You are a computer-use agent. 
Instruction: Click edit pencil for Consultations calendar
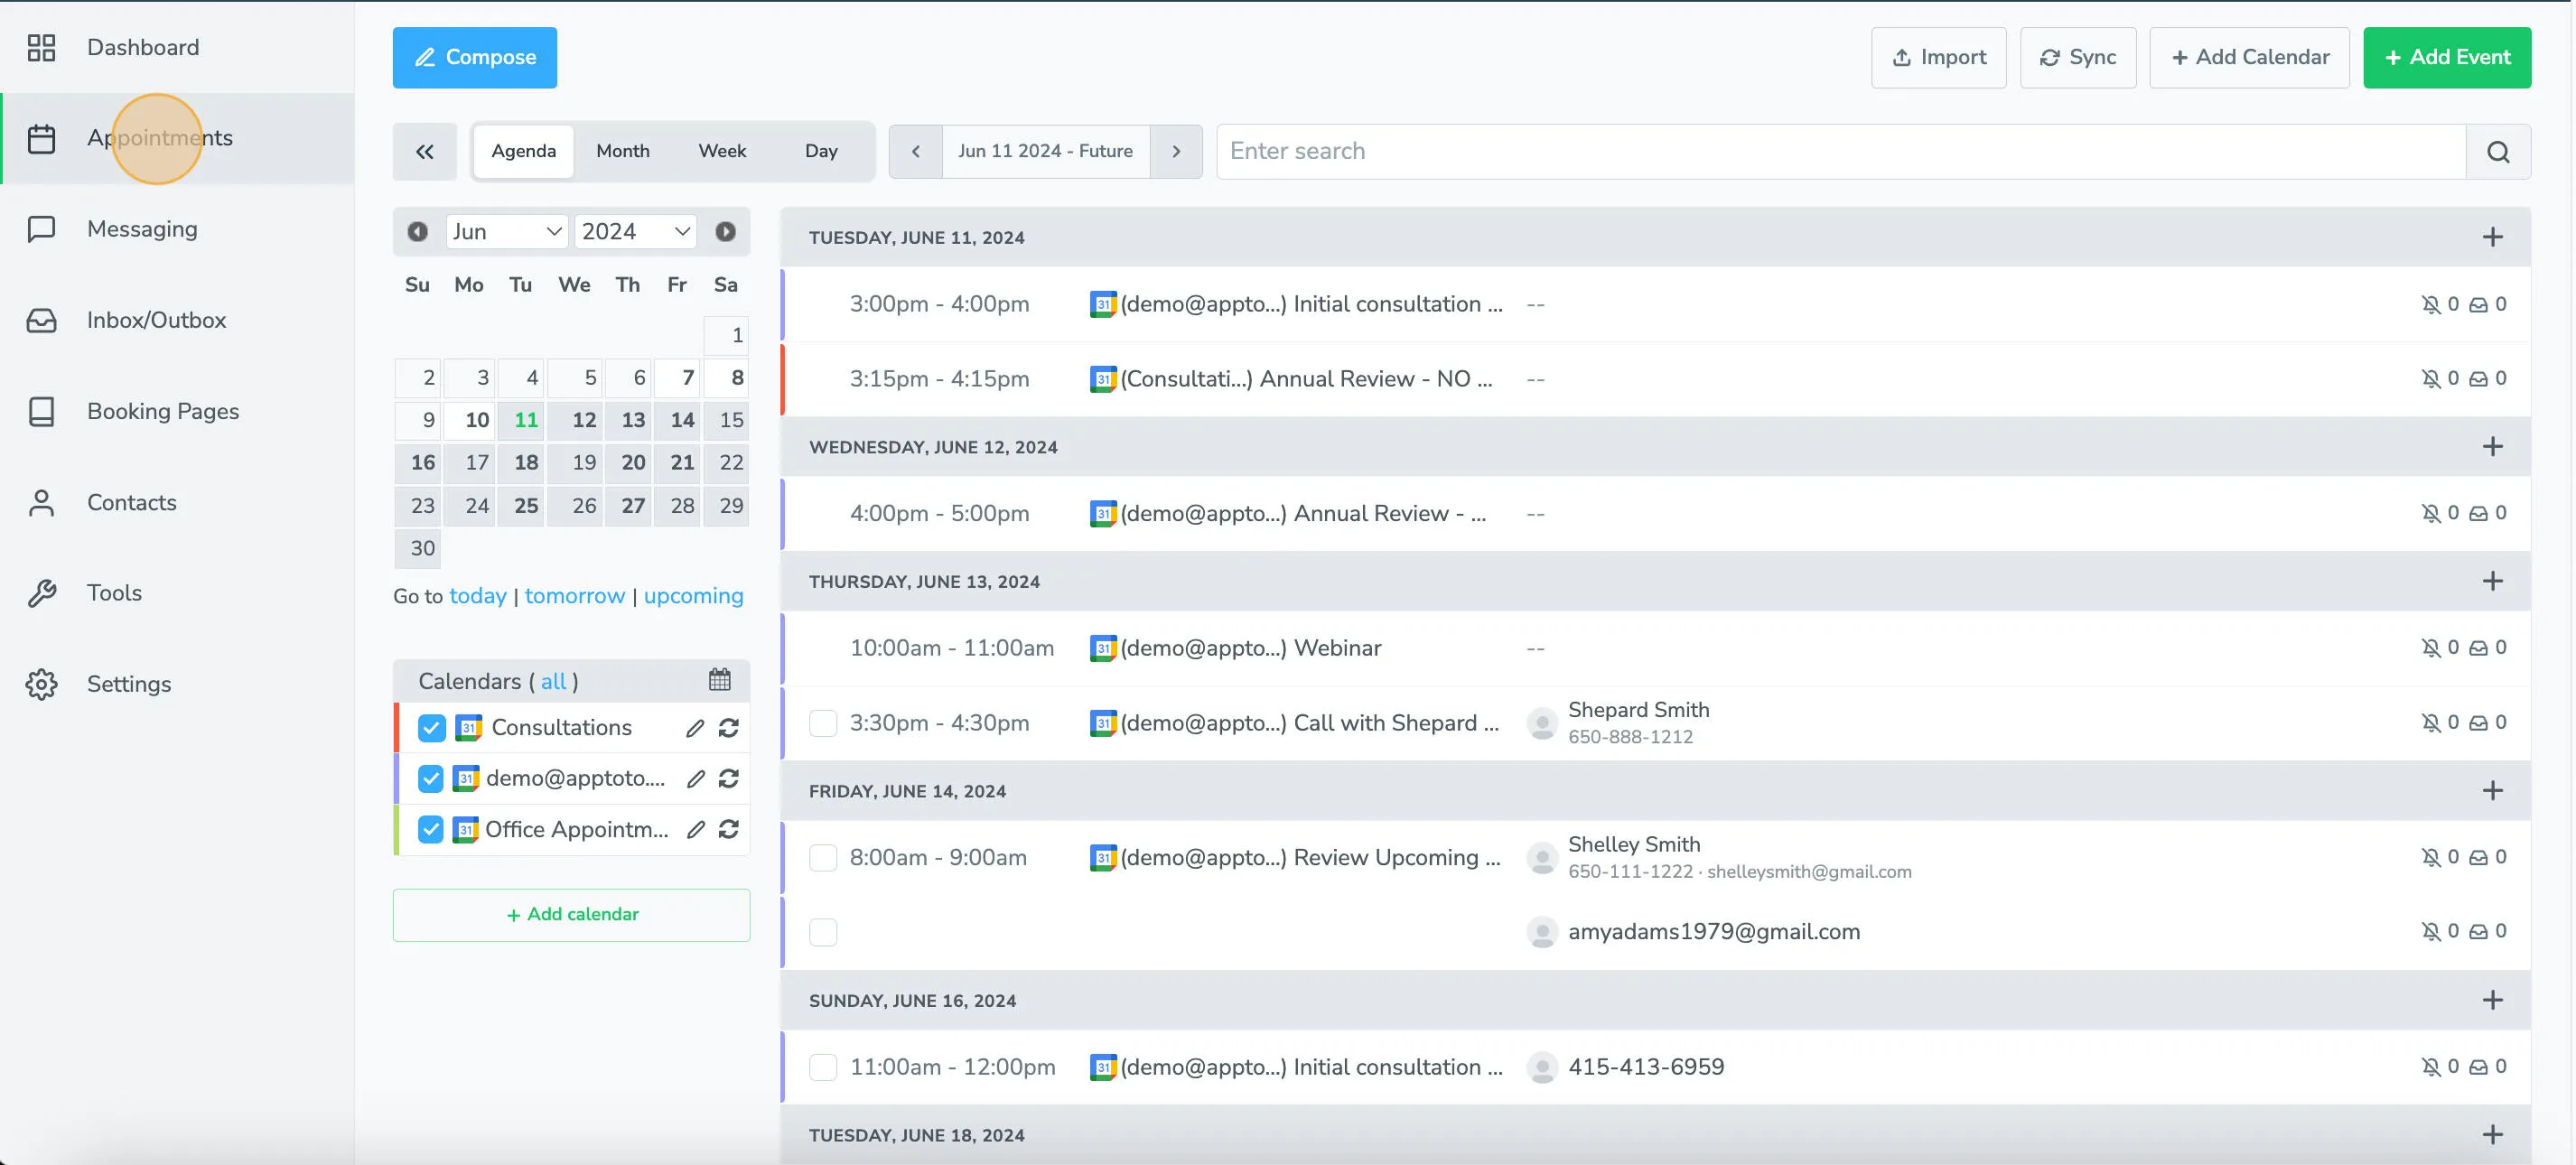(695, 728)
